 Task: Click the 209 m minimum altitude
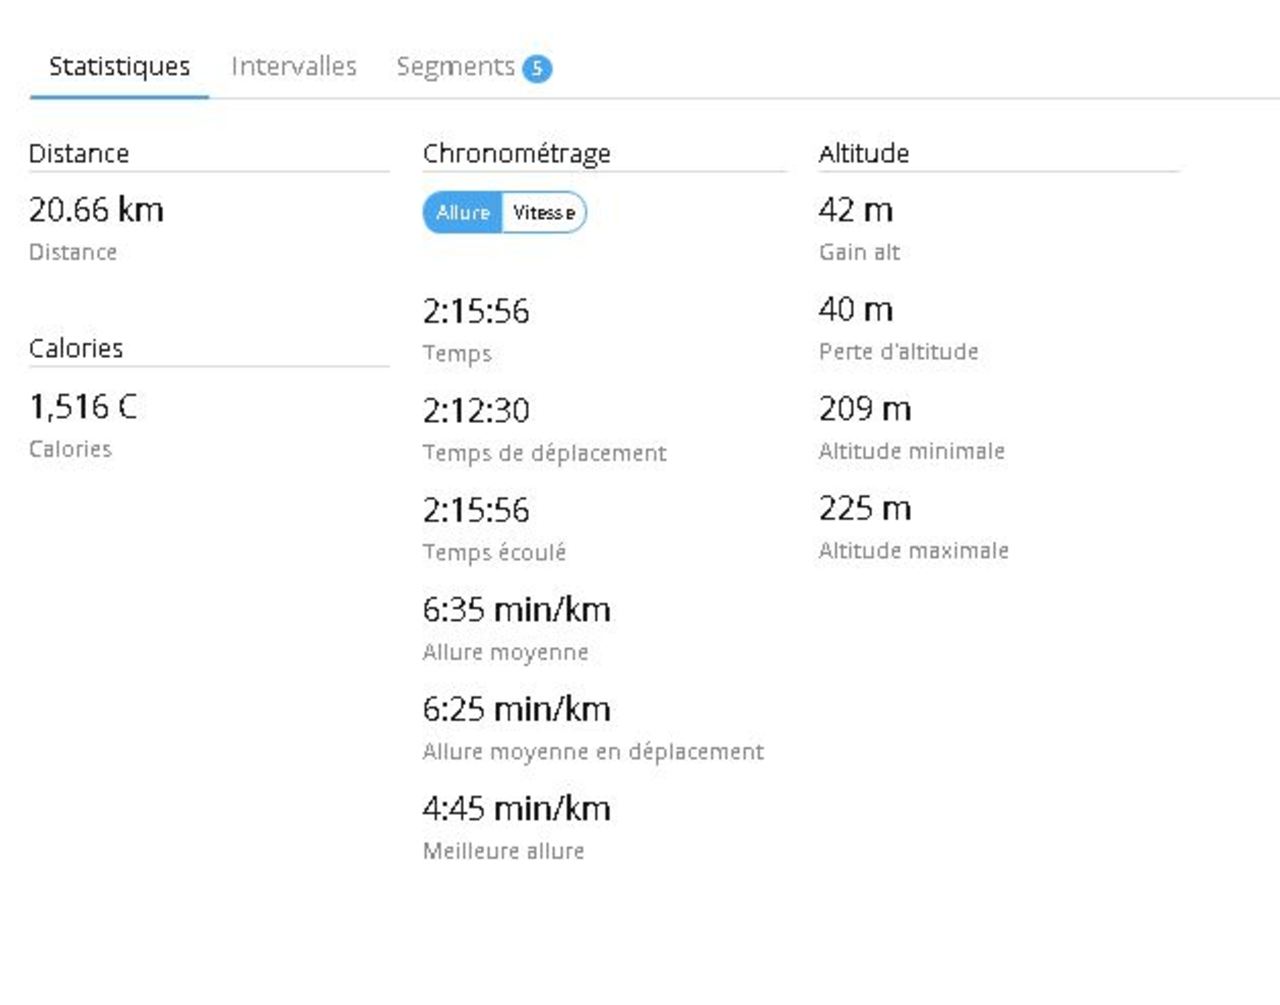(864, 409)
